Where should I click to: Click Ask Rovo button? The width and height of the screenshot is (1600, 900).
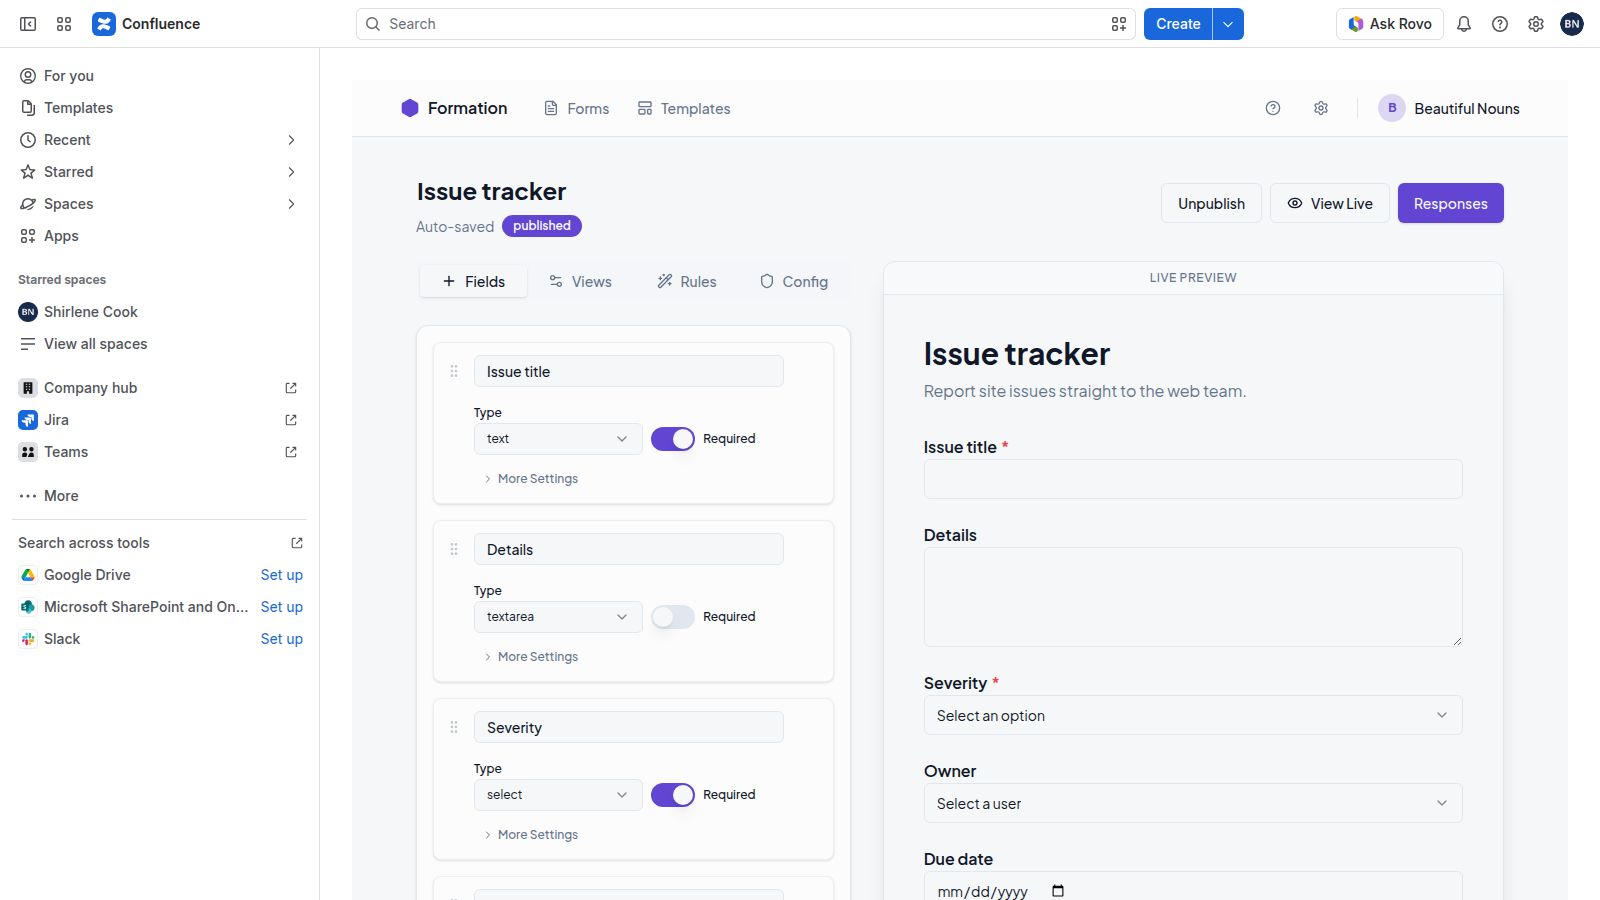click(x=1390, y=24)
